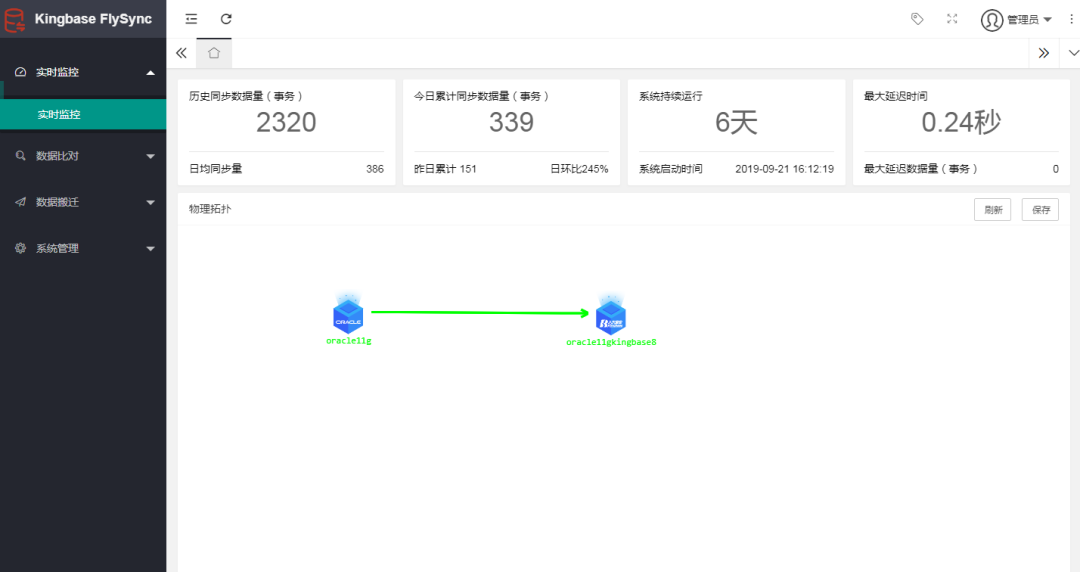Click the 刷新 button in topology panel

[x=993, y=210]
